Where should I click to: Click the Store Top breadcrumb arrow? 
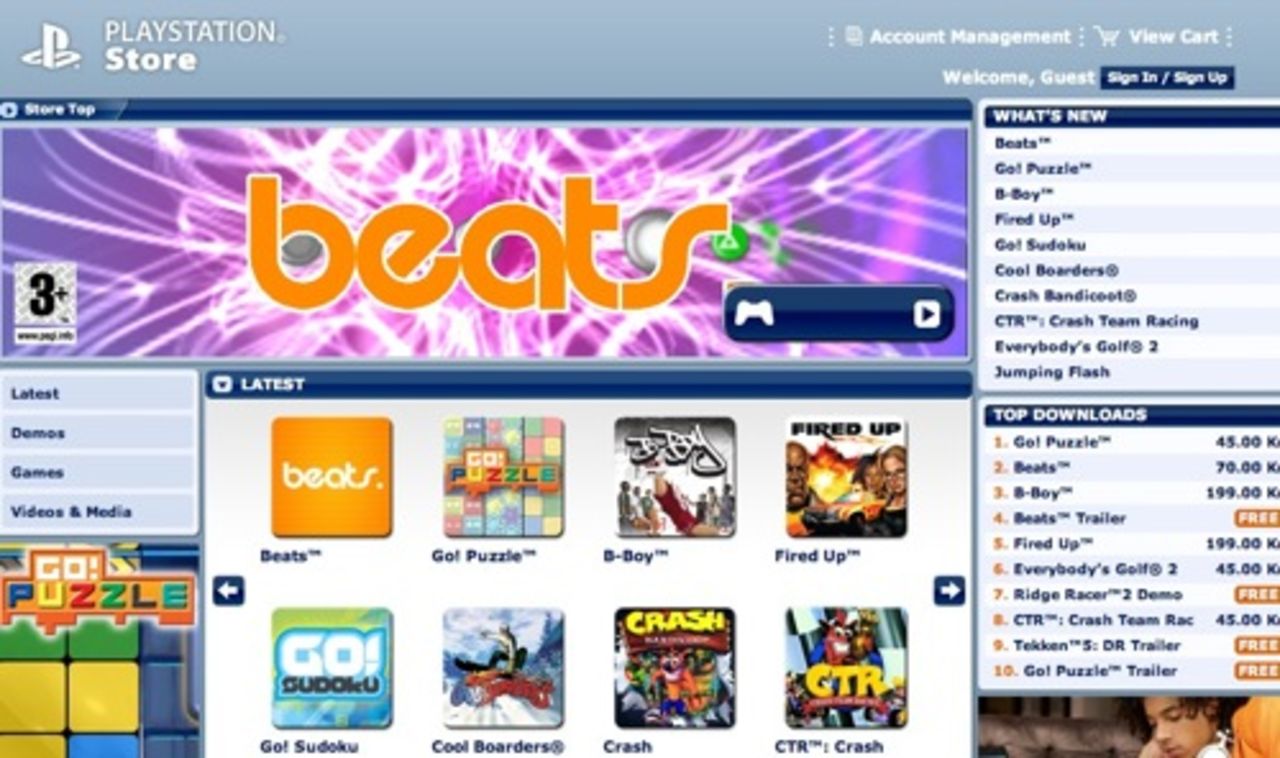[9, 110]
